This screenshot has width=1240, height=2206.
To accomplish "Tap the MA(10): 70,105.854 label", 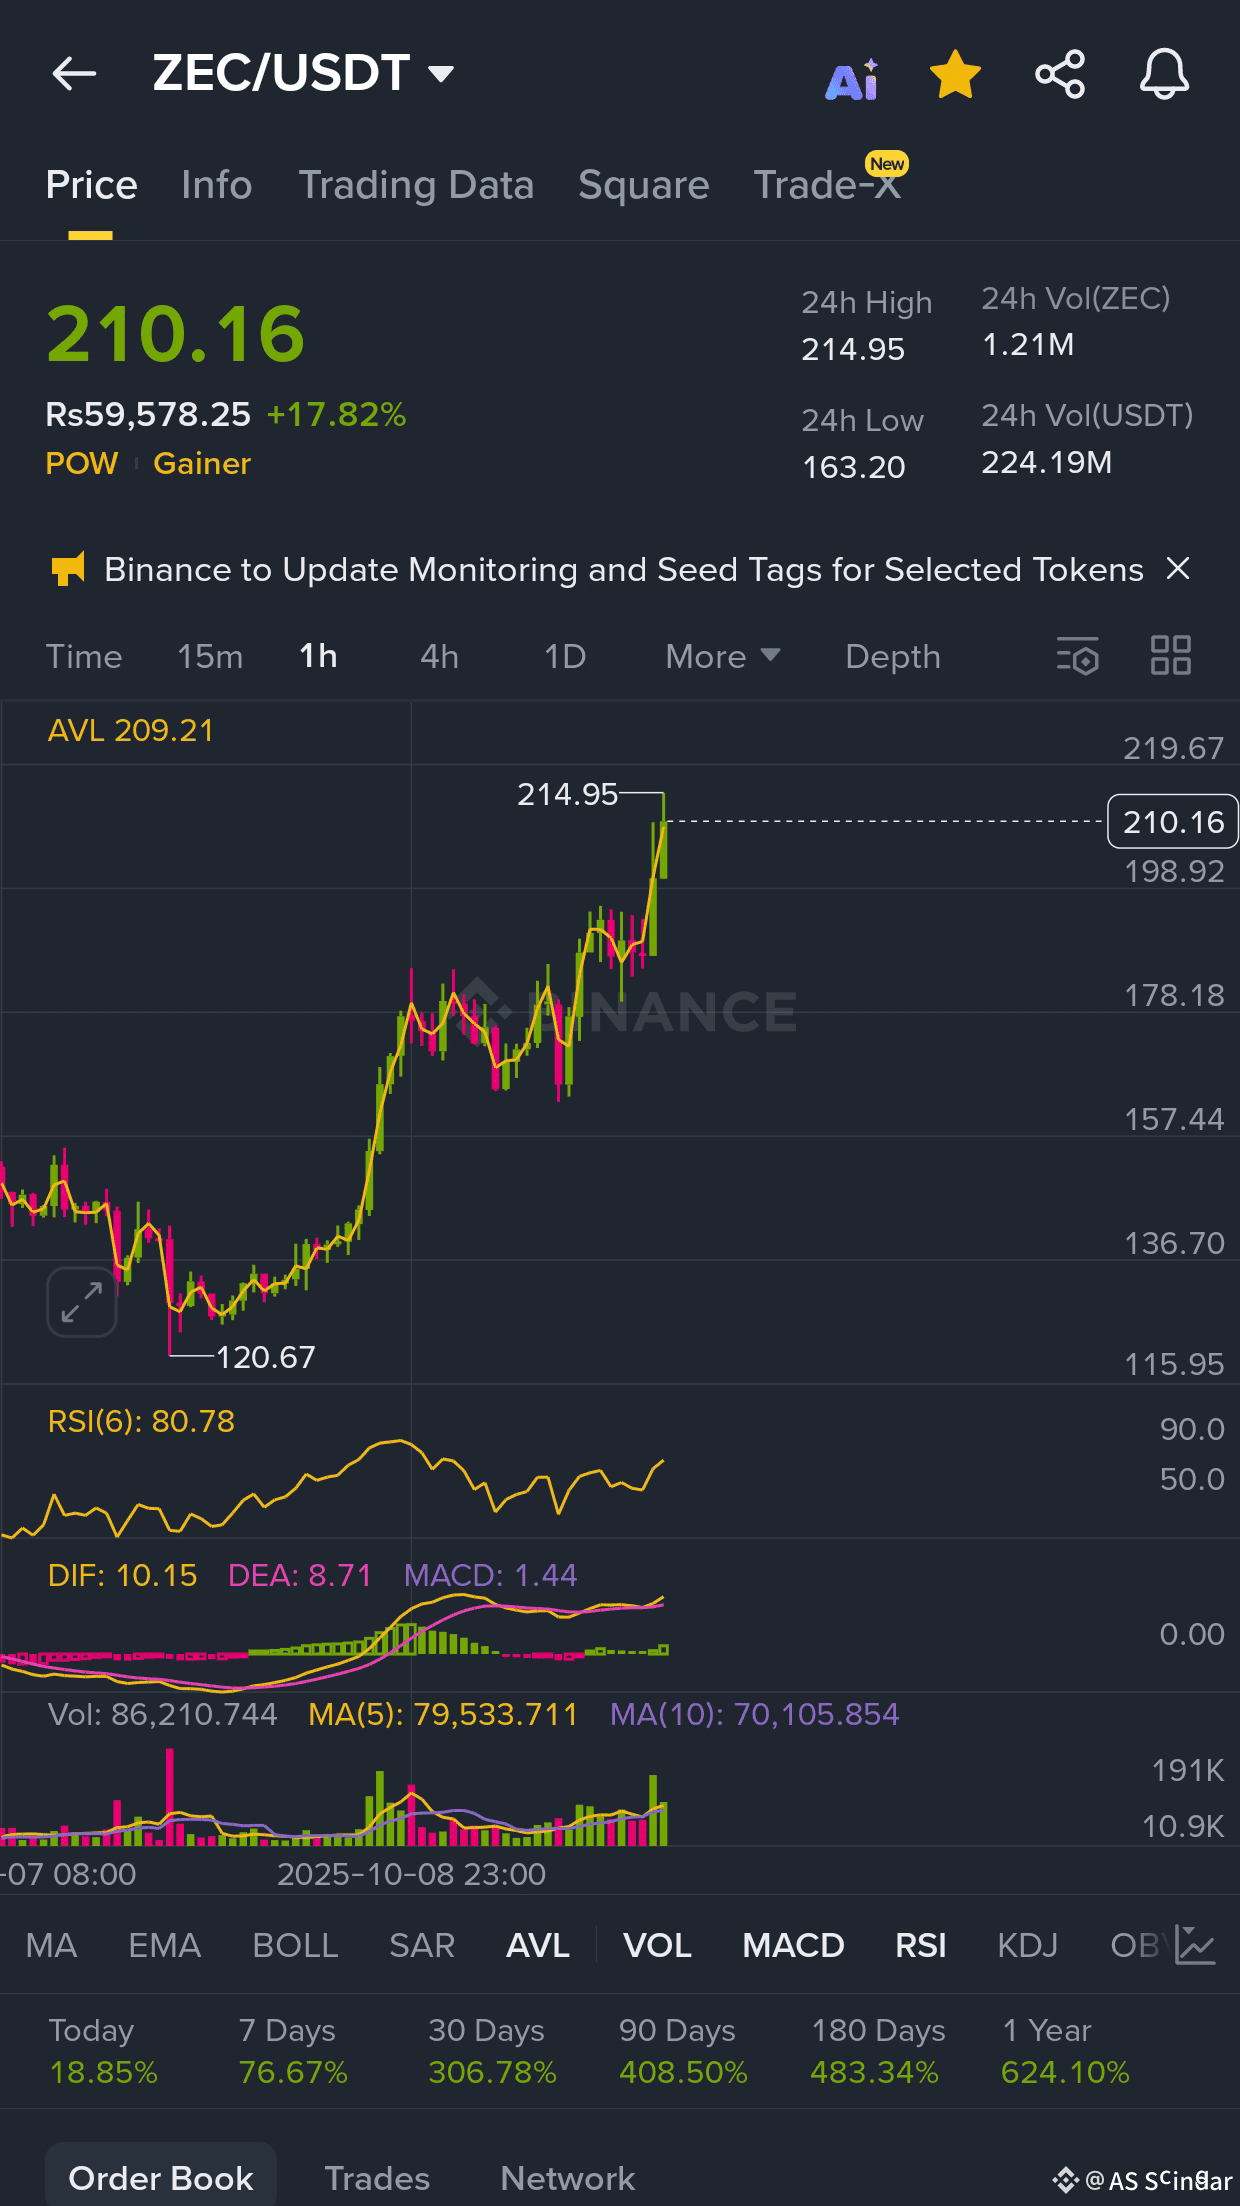I will pyautogui.click(x=755, y=1714).
